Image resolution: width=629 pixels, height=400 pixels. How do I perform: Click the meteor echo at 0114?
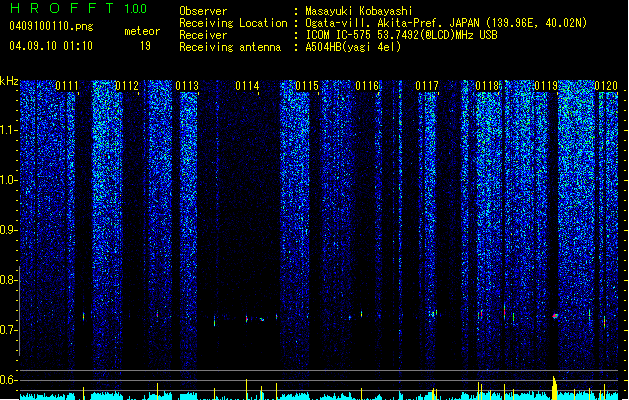click(x=247, y=319)
